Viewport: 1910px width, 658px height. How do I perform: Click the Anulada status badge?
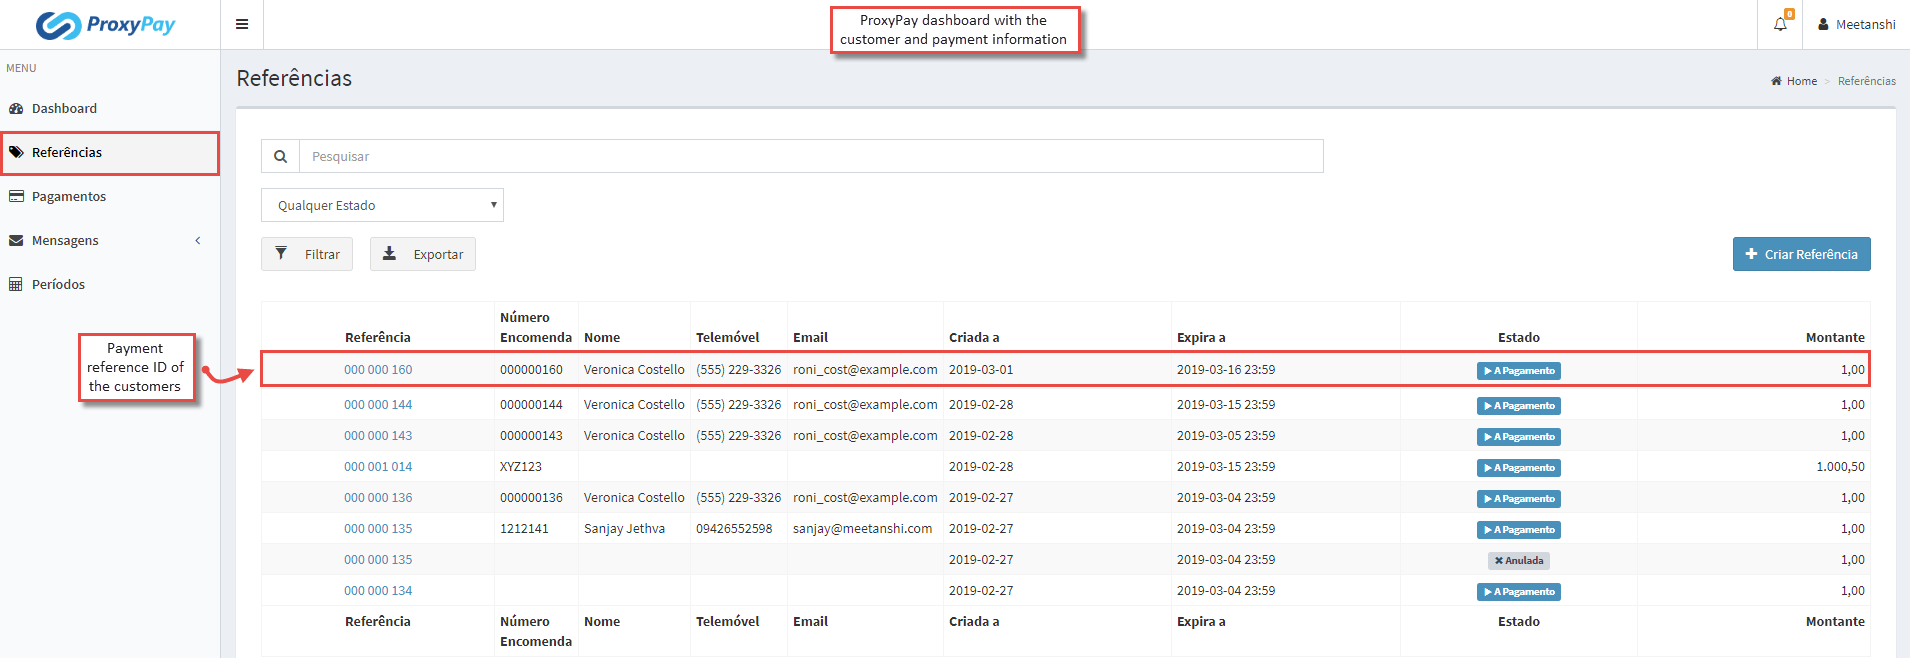click(1519, 561)
